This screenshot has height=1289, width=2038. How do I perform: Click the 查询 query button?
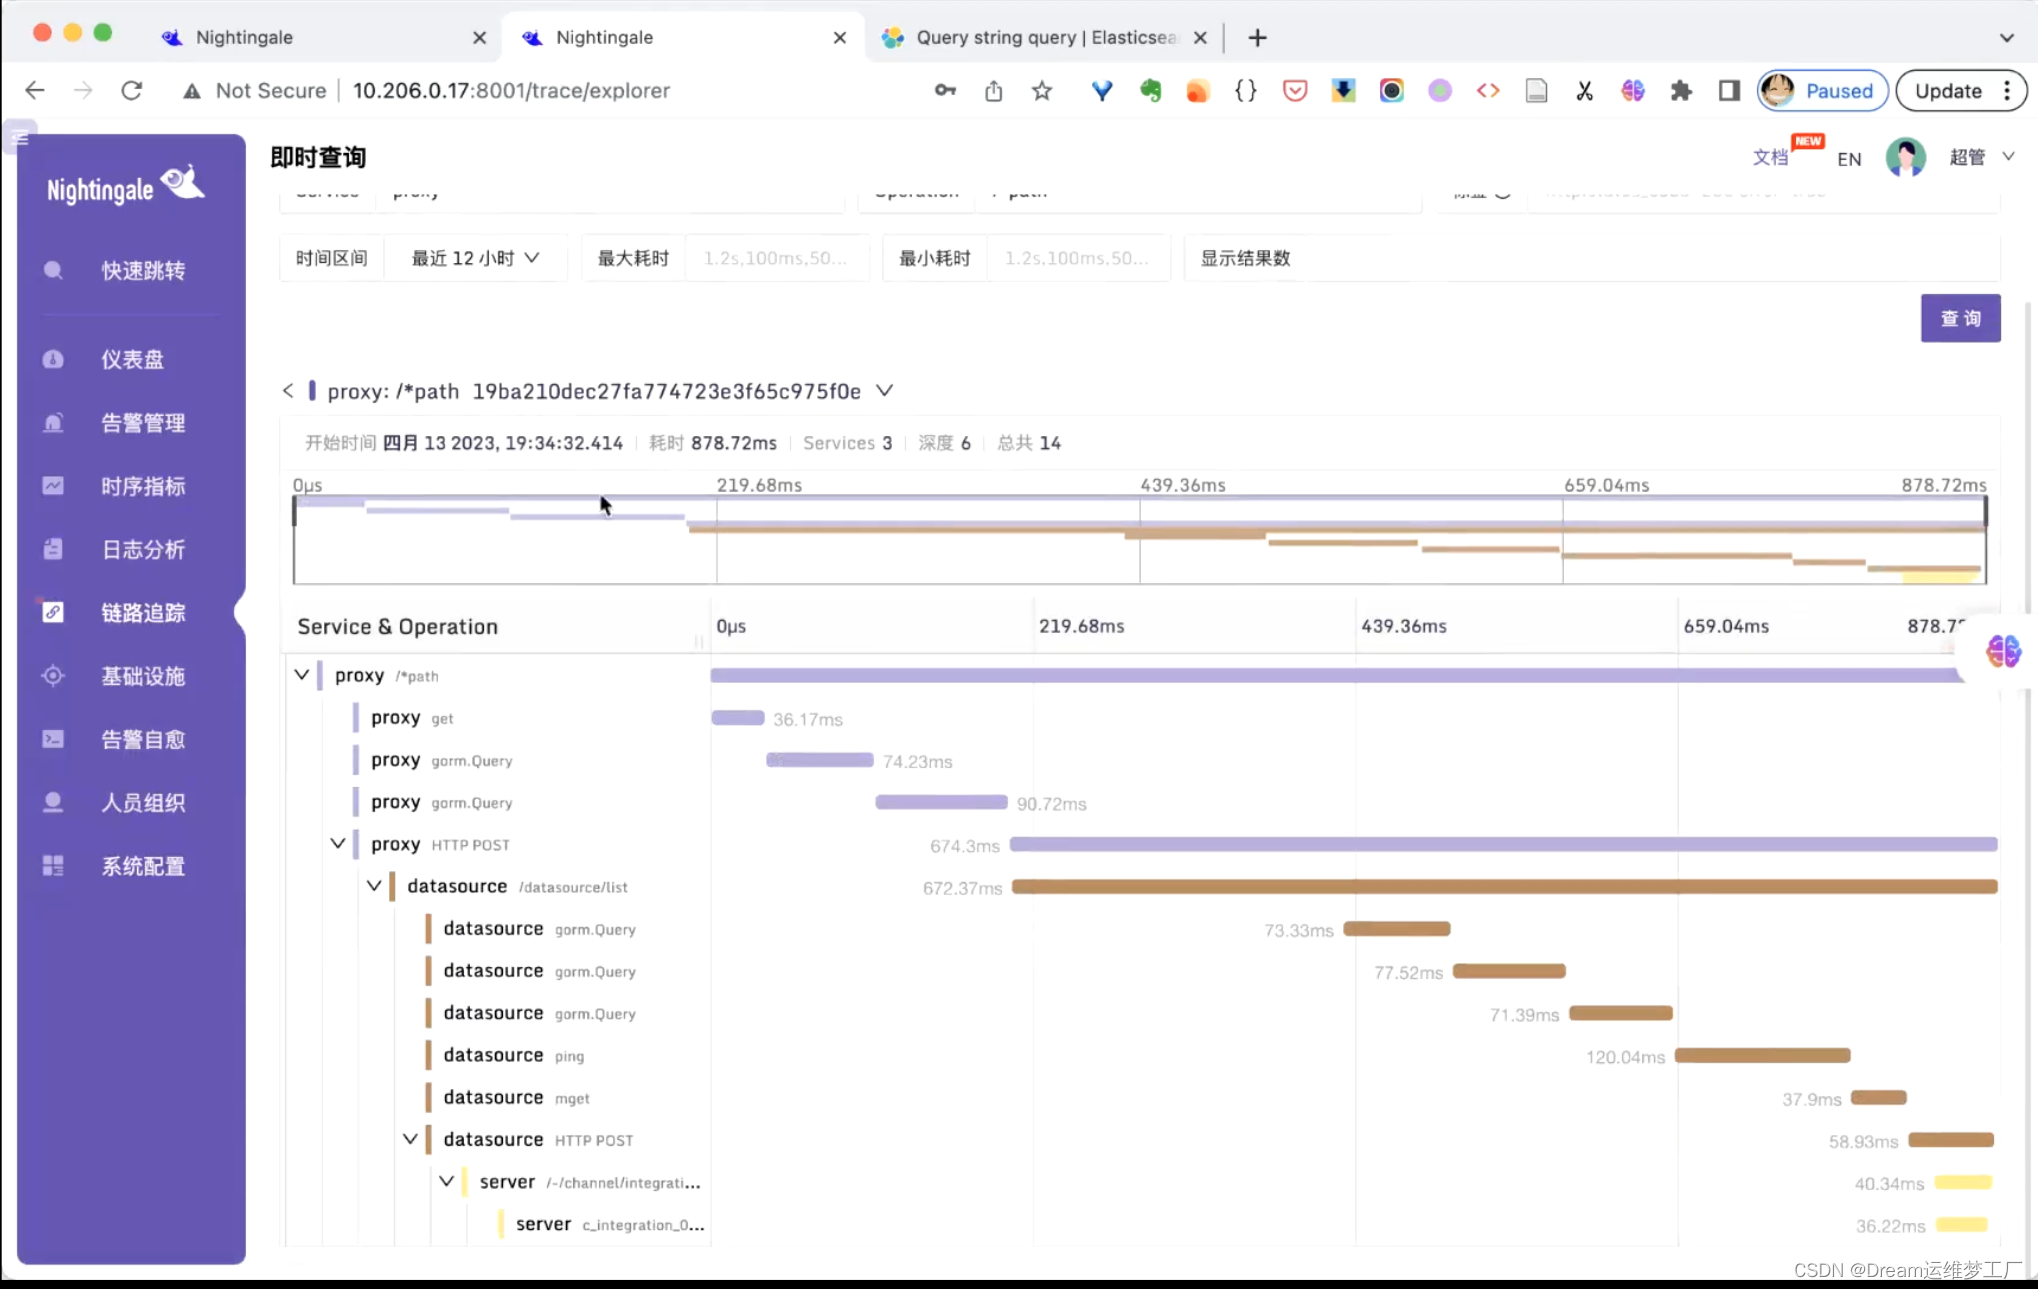(x=1960, y=318)
